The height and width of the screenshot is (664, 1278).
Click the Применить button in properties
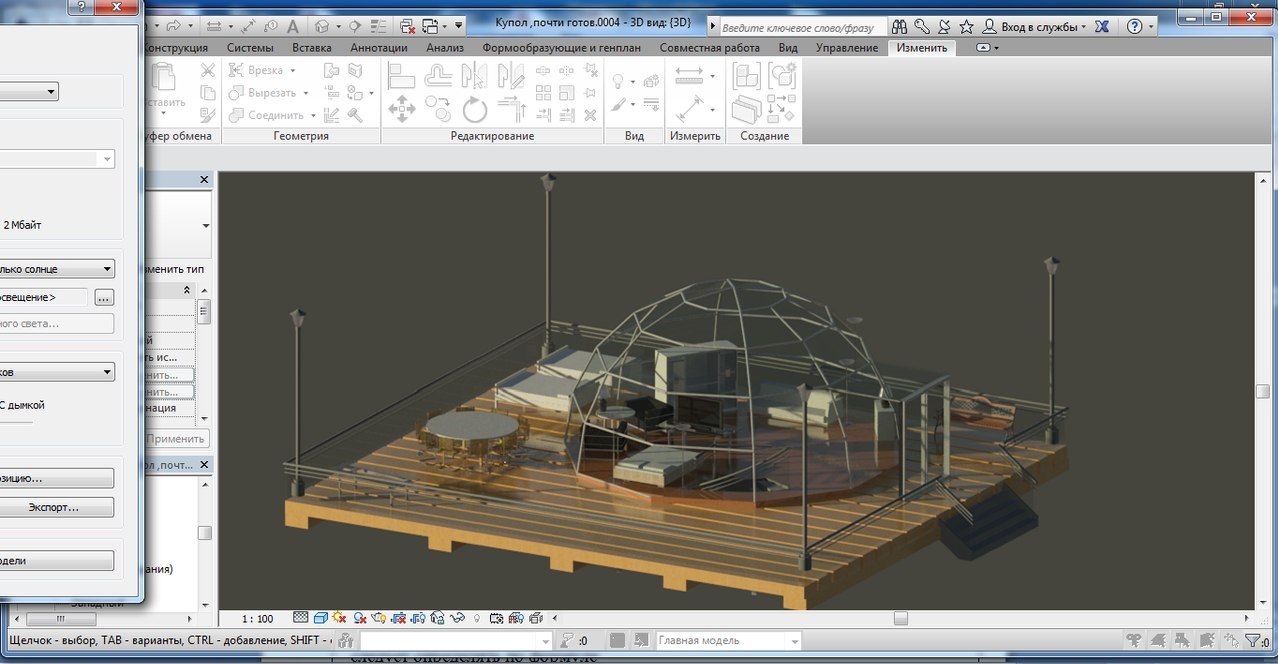176,439
